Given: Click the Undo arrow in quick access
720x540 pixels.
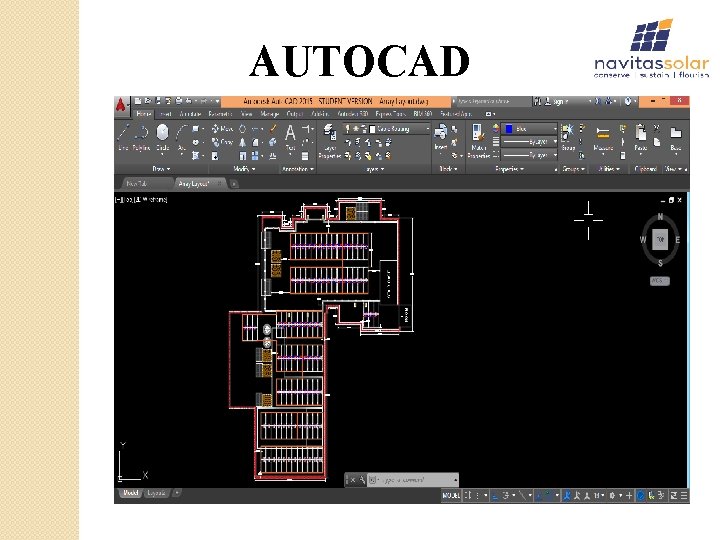Looking at the screenshot, I should pos(190,101).
